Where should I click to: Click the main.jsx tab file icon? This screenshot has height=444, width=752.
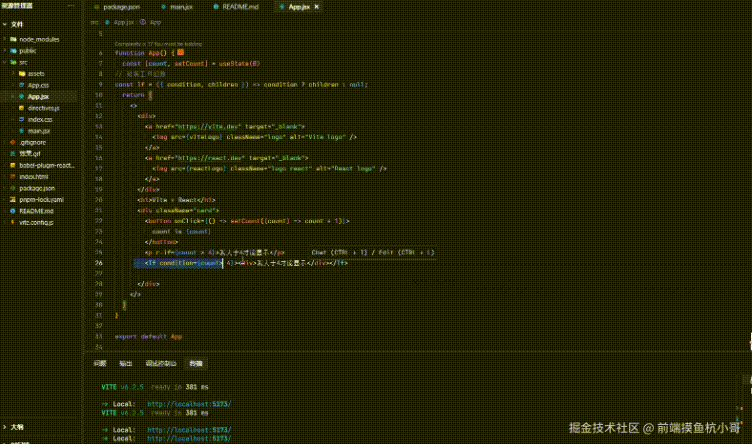coord(163,7)
